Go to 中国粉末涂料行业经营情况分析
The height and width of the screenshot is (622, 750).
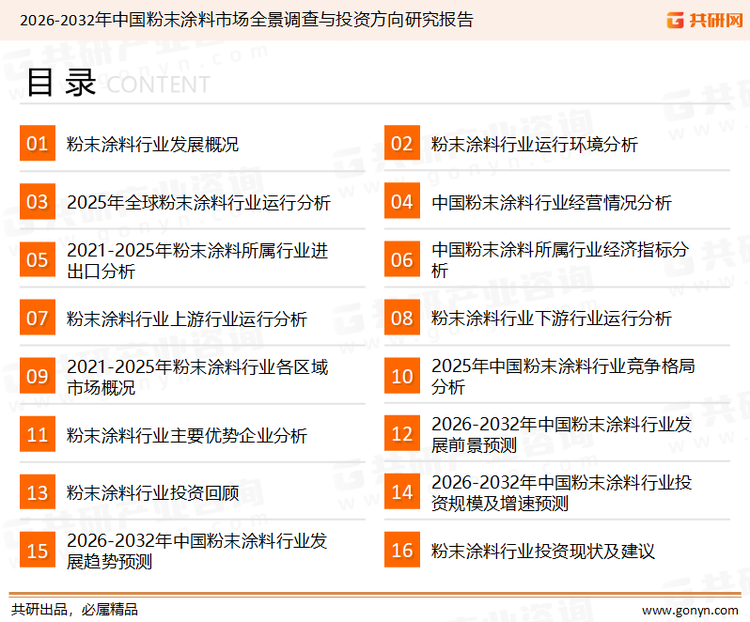(552, 203)
